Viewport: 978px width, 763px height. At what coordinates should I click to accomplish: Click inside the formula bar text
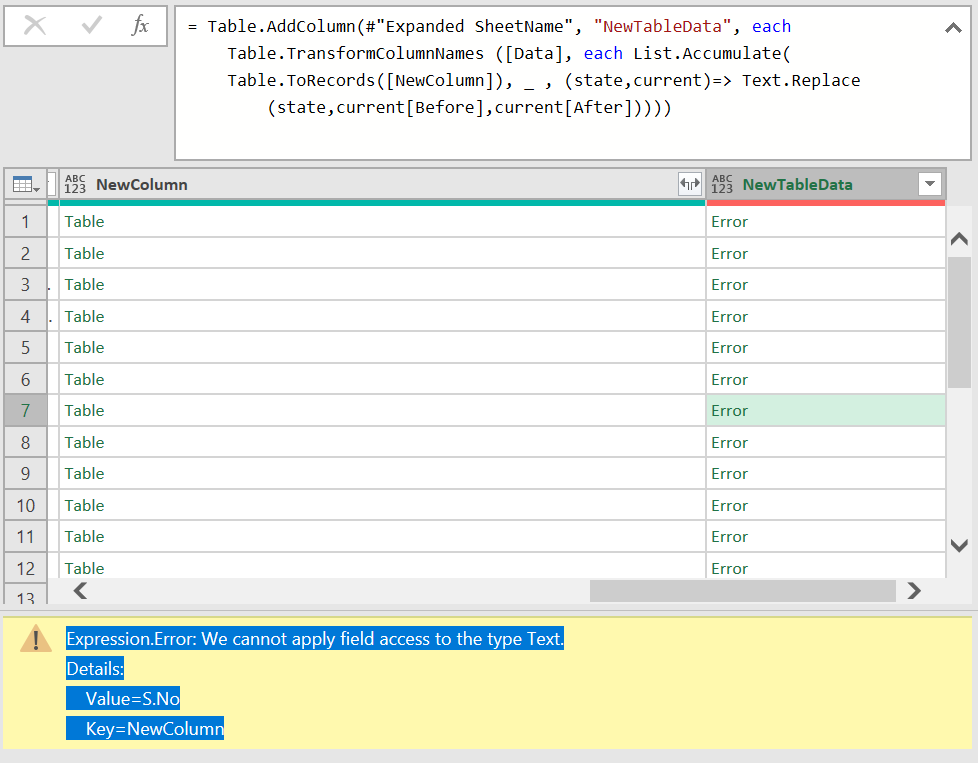573,83
